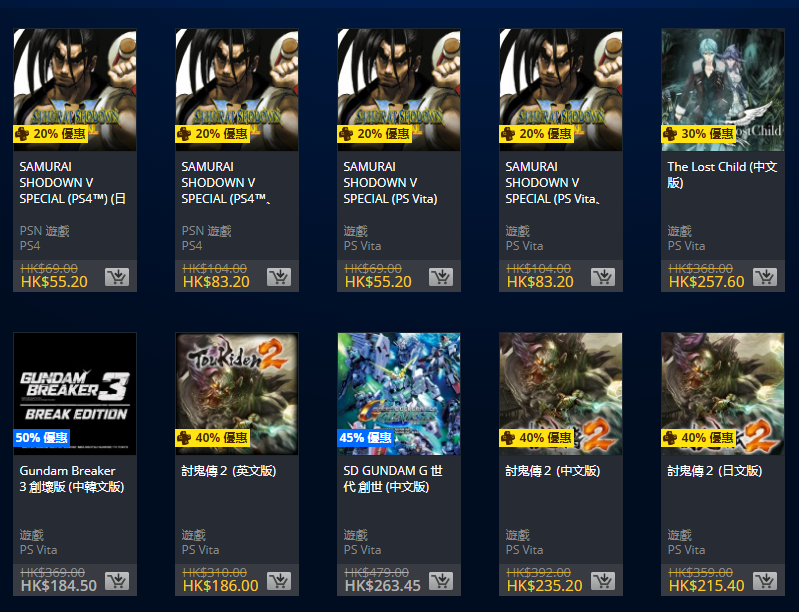The height and width of the screenshot is (612, 799).
Task: Open Toukiden 2 English version cover art
Action: pyautogui.click(x=237, y=394)
